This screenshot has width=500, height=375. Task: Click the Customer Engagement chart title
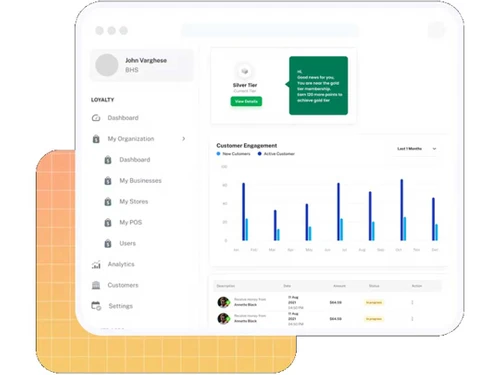[247, 146]
